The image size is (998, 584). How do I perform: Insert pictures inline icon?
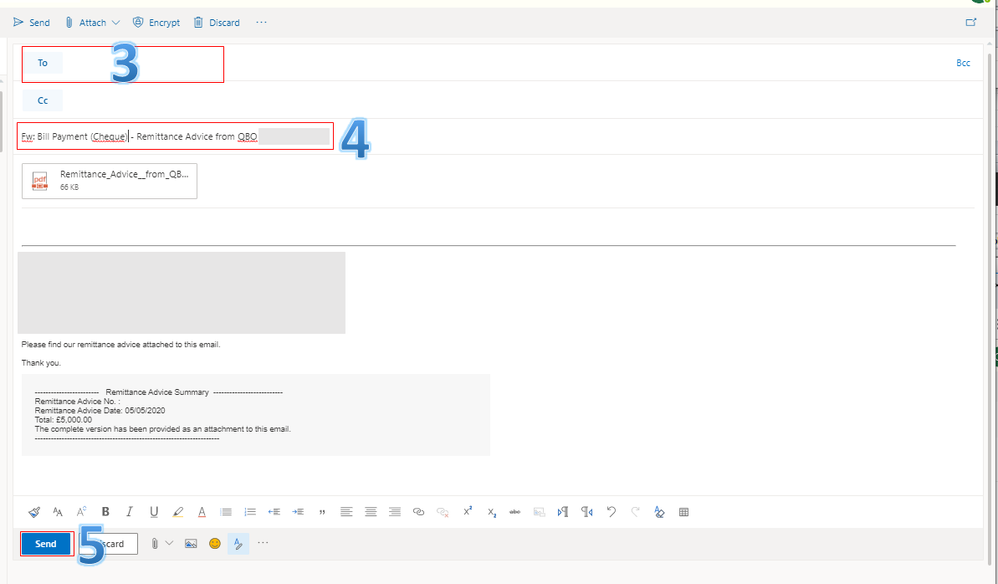(190, 543)
